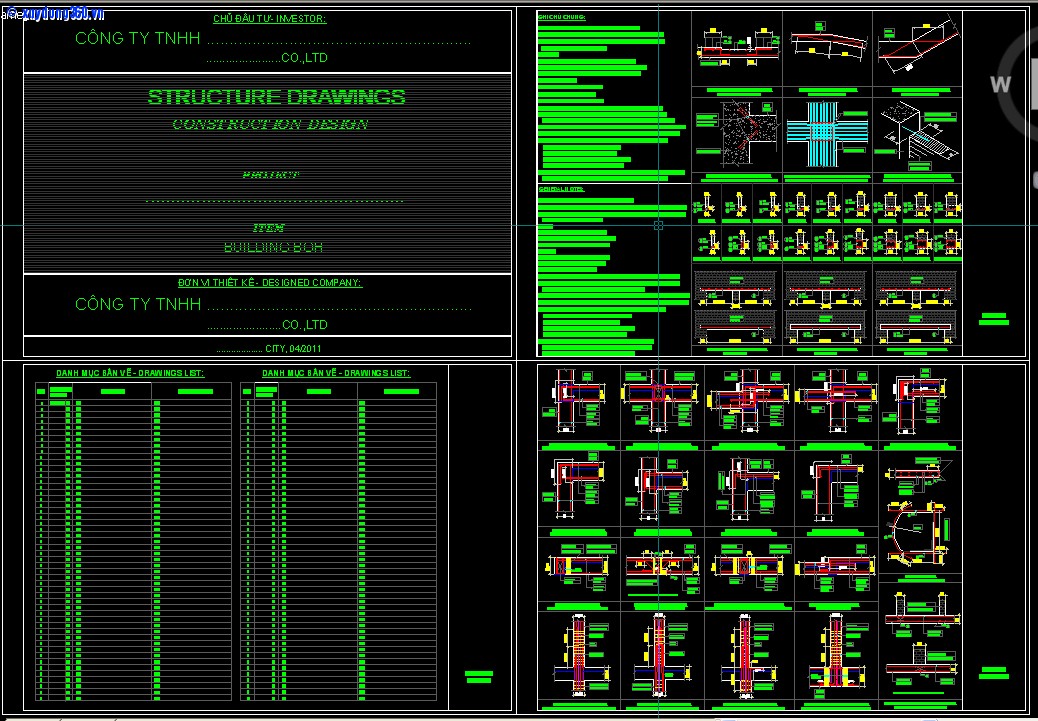Click the BUILDING BOH item text
The image size is (1038, 721).
[272, 247]
